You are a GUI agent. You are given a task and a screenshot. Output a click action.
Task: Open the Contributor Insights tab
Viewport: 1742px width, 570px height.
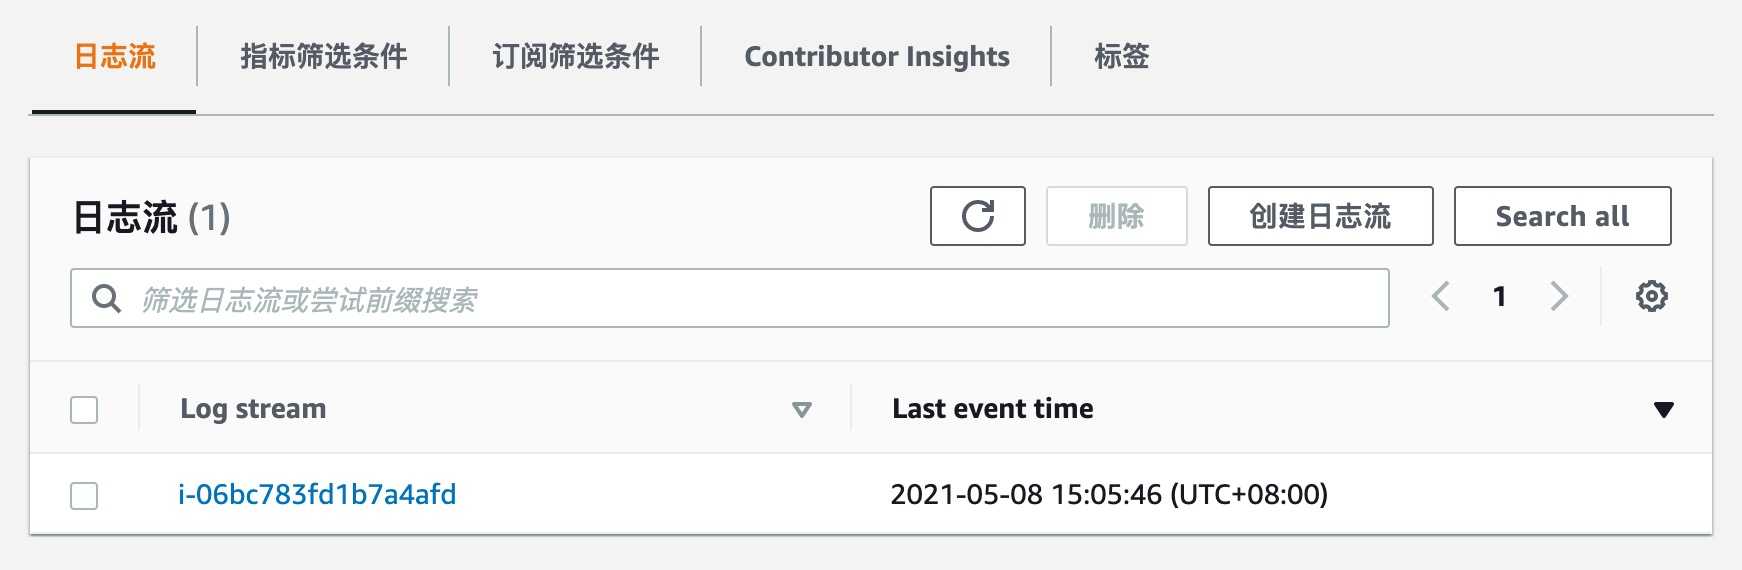click(x=877, y=57)
